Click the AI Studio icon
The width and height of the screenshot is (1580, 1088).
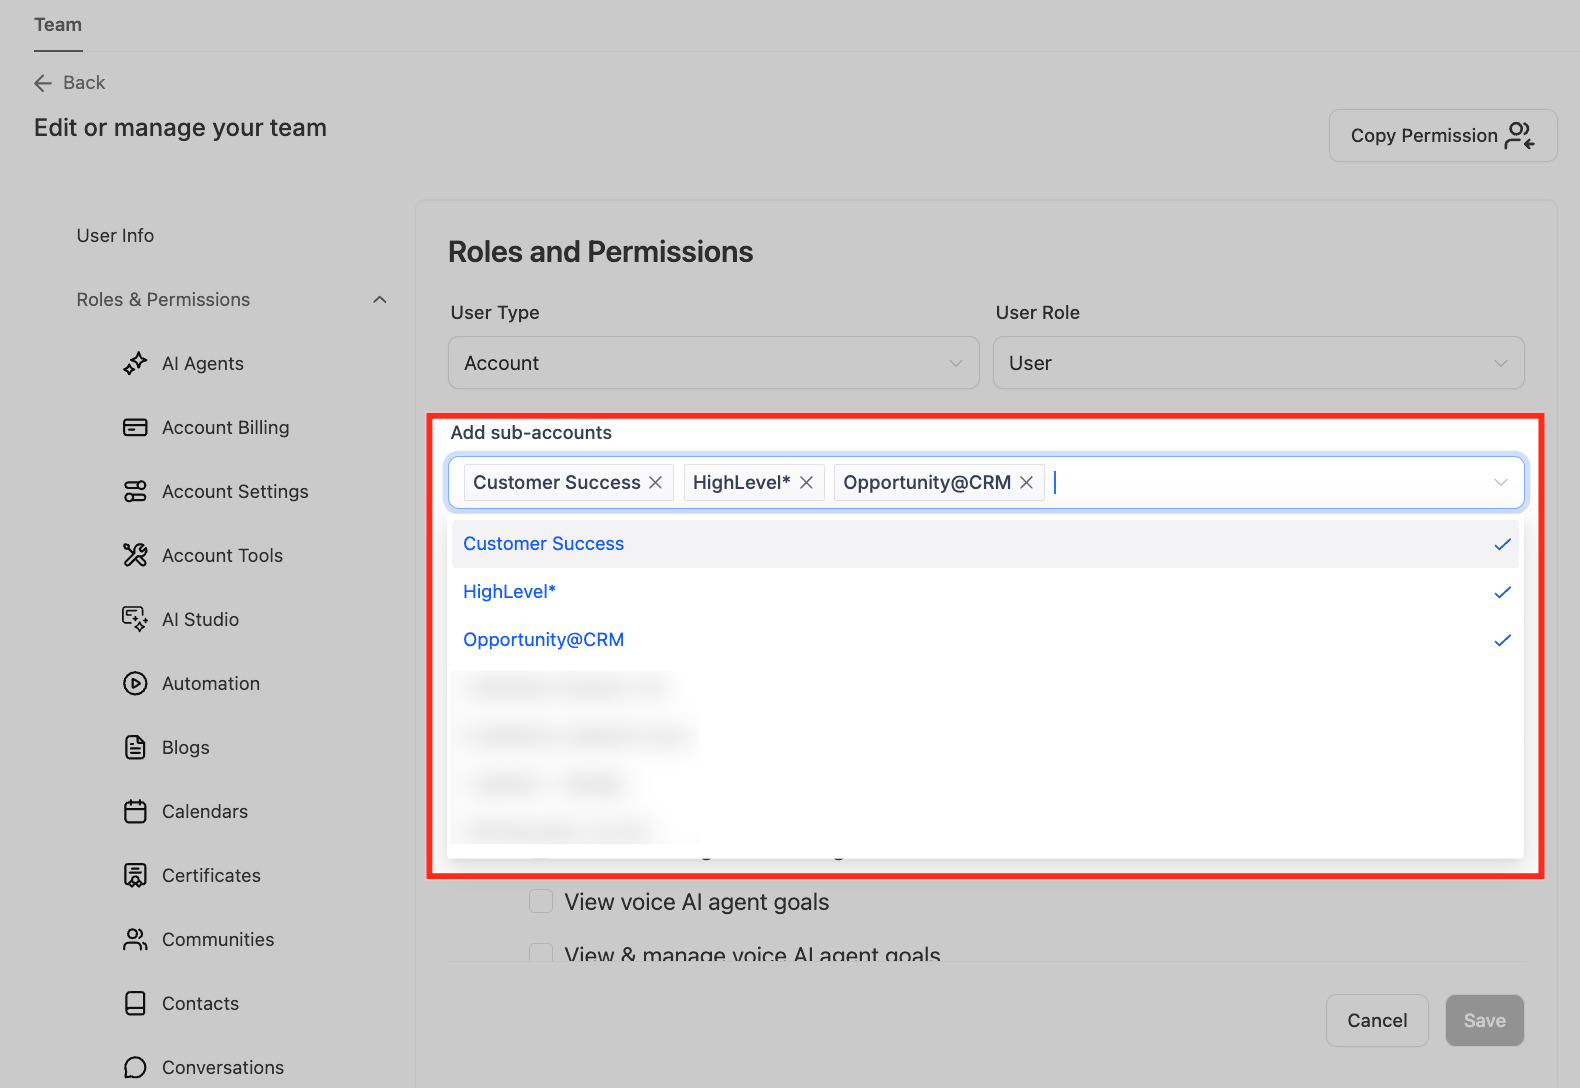[135, 620]
